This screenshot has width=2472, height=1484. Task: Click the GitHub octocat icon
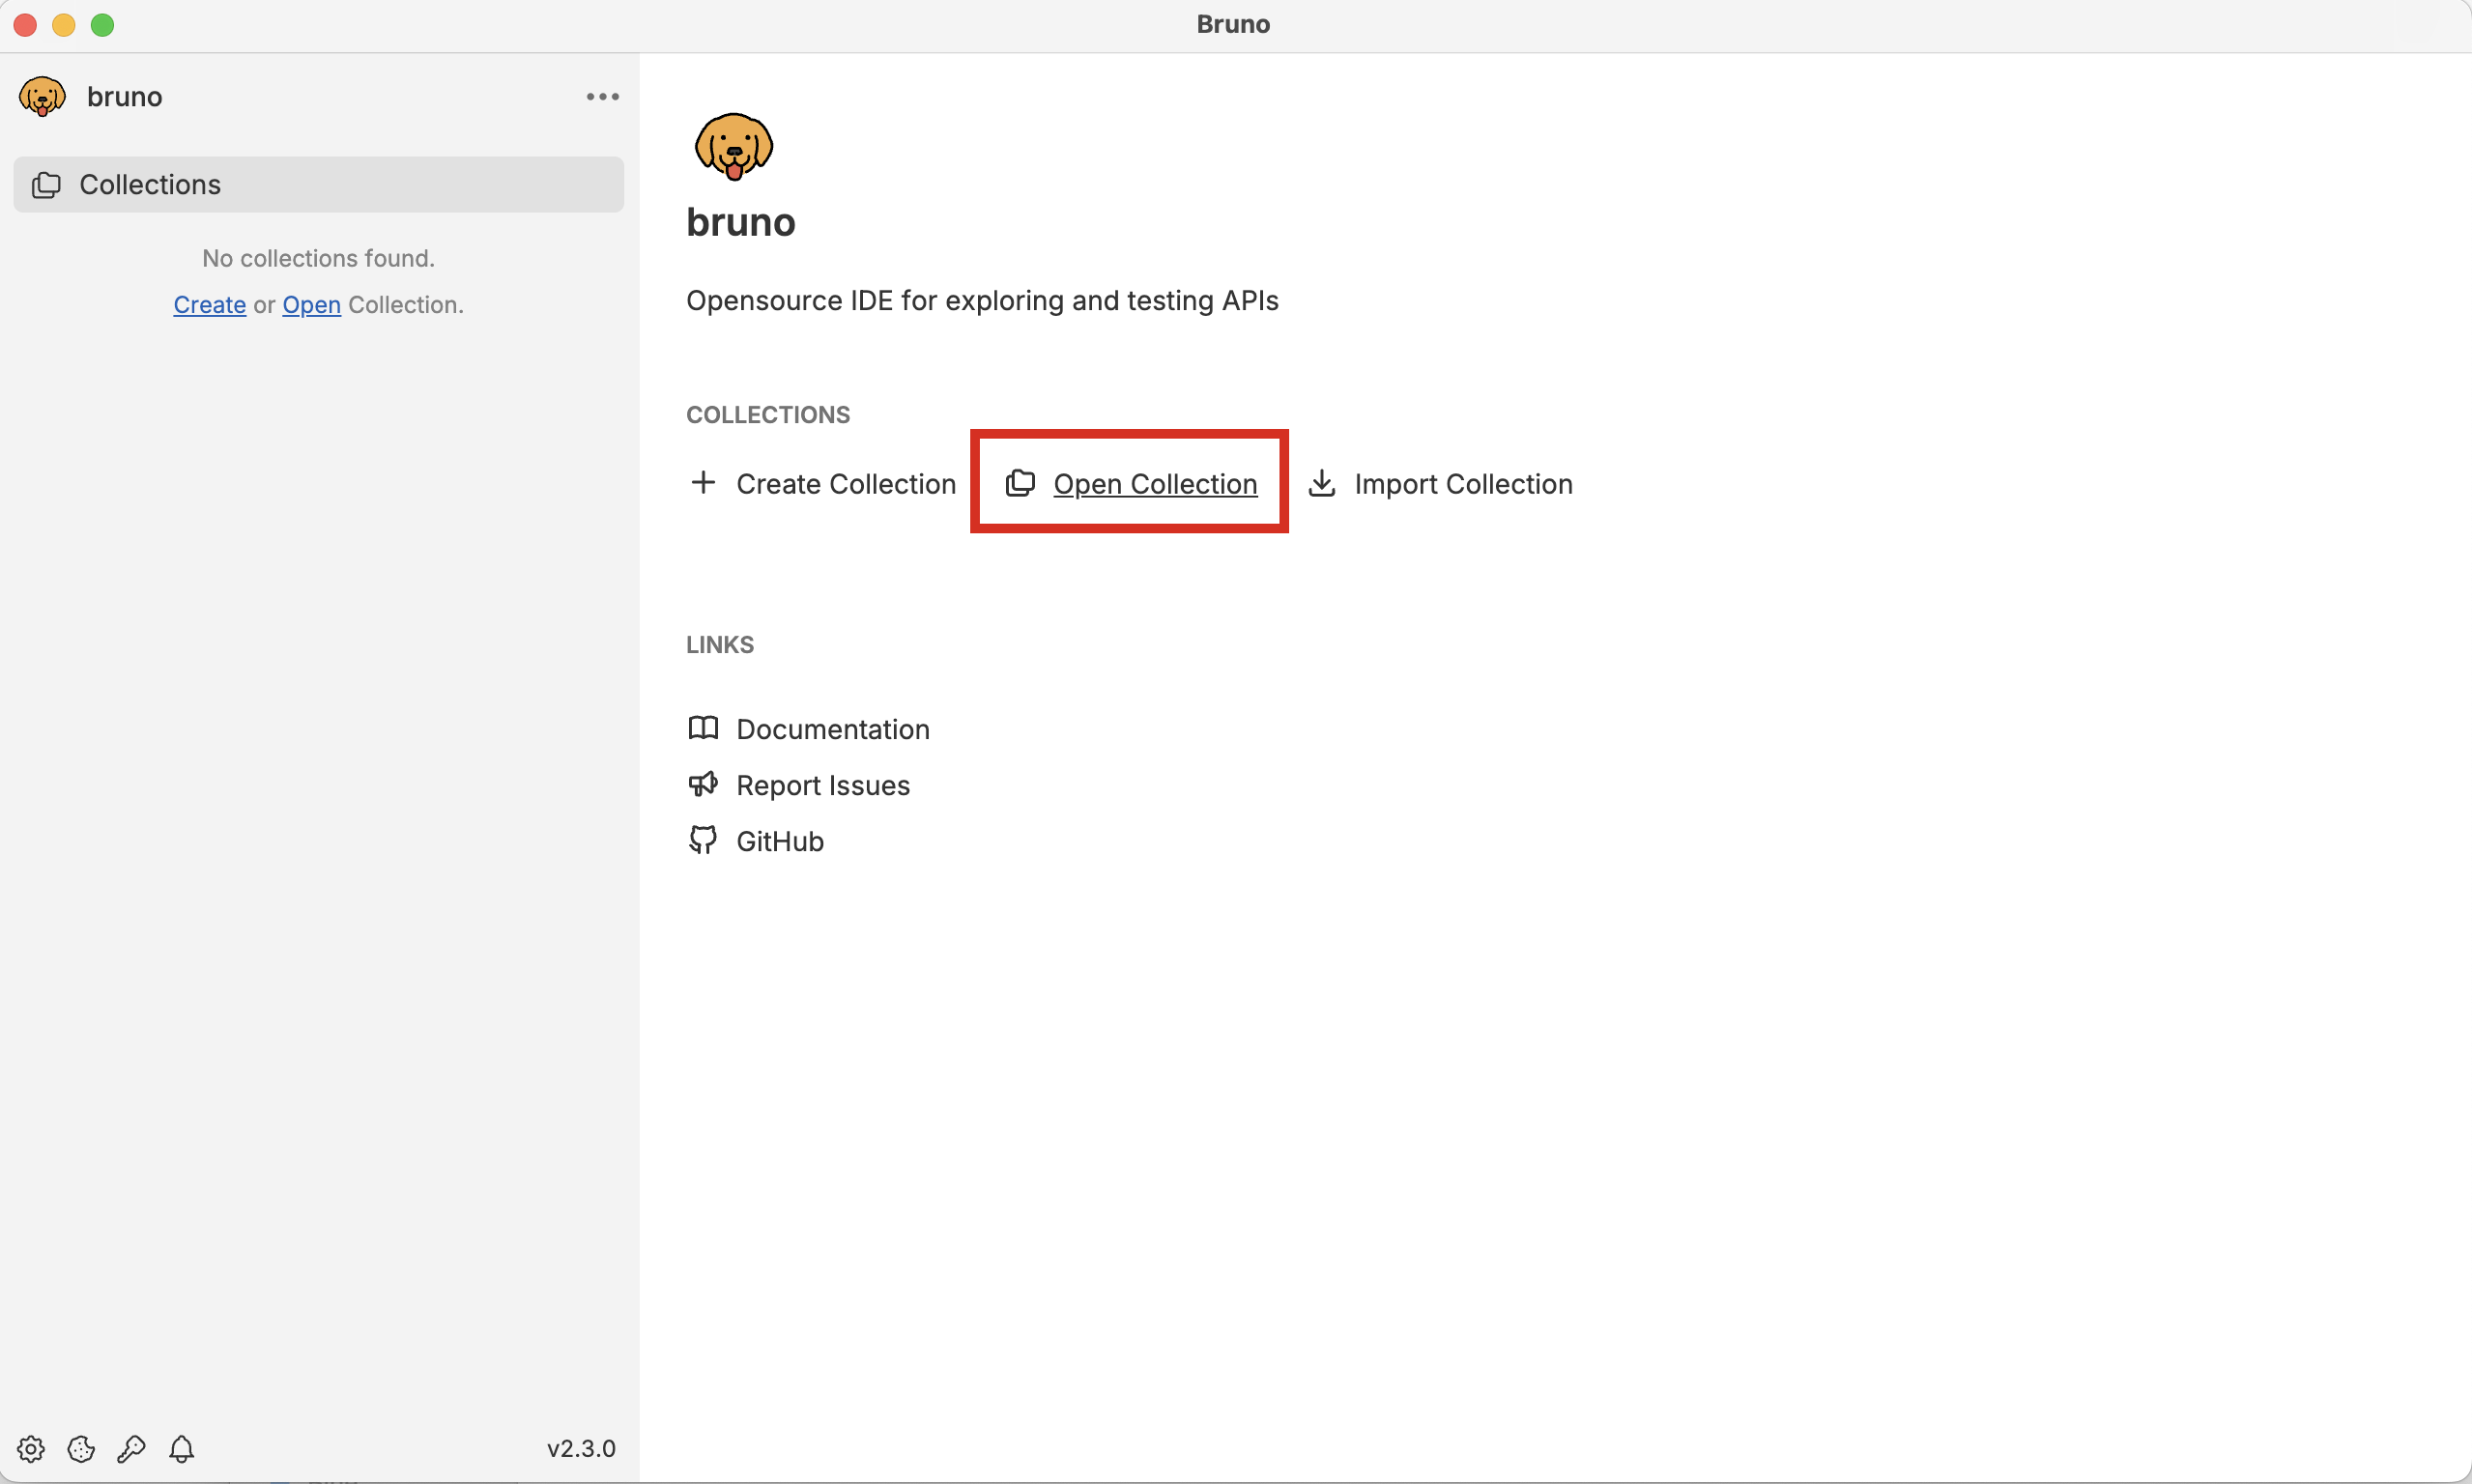point(703,840)
